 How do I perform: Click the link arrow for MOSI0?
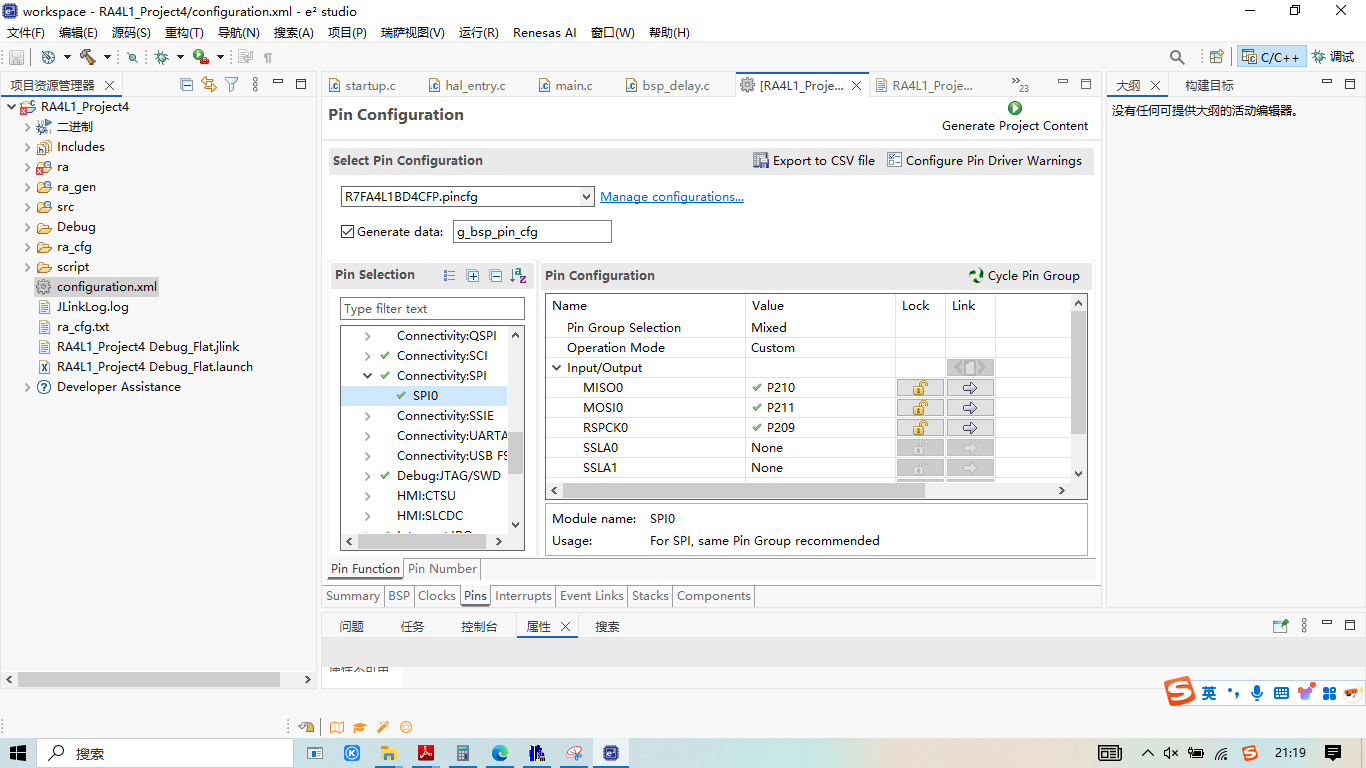pos(970,408)
